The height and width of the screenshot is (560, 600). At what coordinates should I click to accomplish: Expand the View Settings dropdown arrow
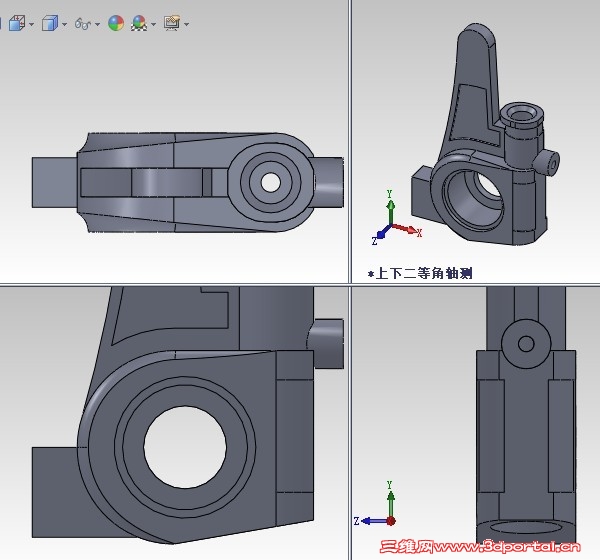[x=186, y=24]
